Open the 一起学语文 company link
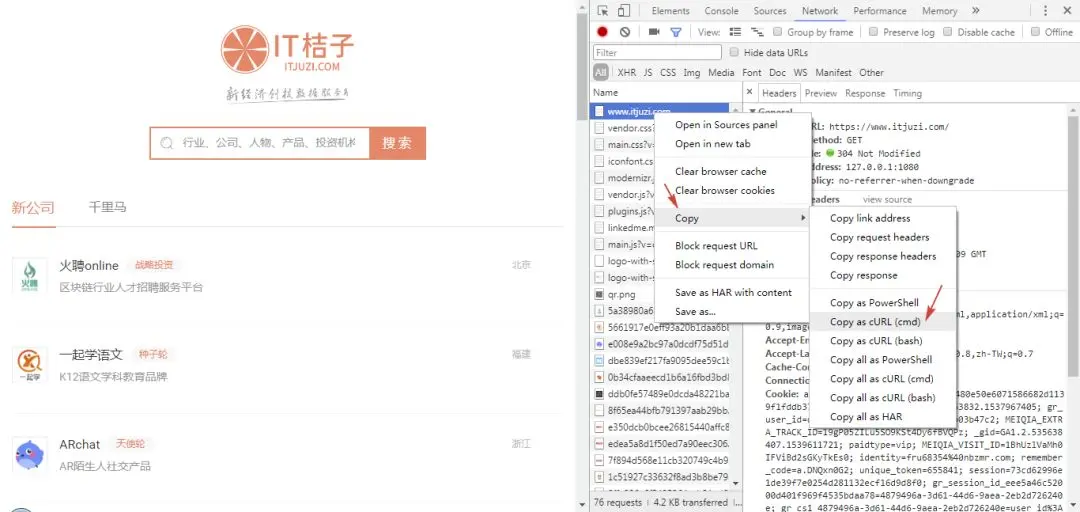 (x=91, y=355)
